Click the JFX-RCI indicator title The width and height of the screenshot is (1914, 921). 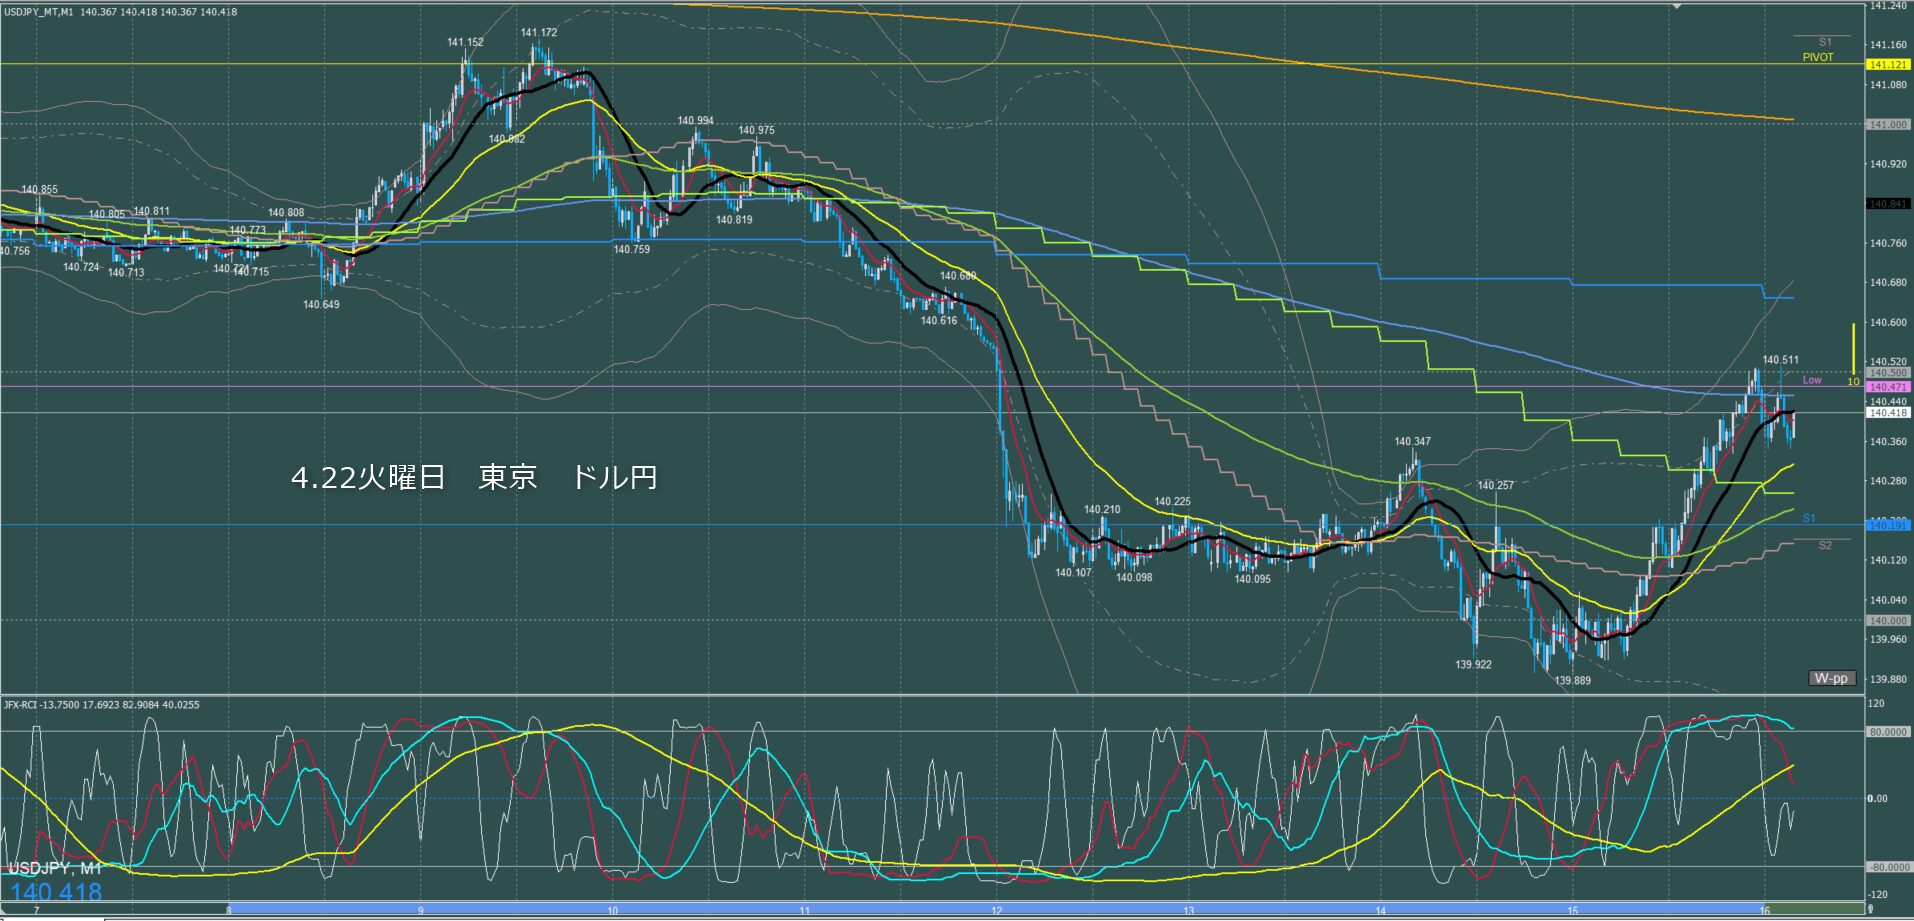101,705
